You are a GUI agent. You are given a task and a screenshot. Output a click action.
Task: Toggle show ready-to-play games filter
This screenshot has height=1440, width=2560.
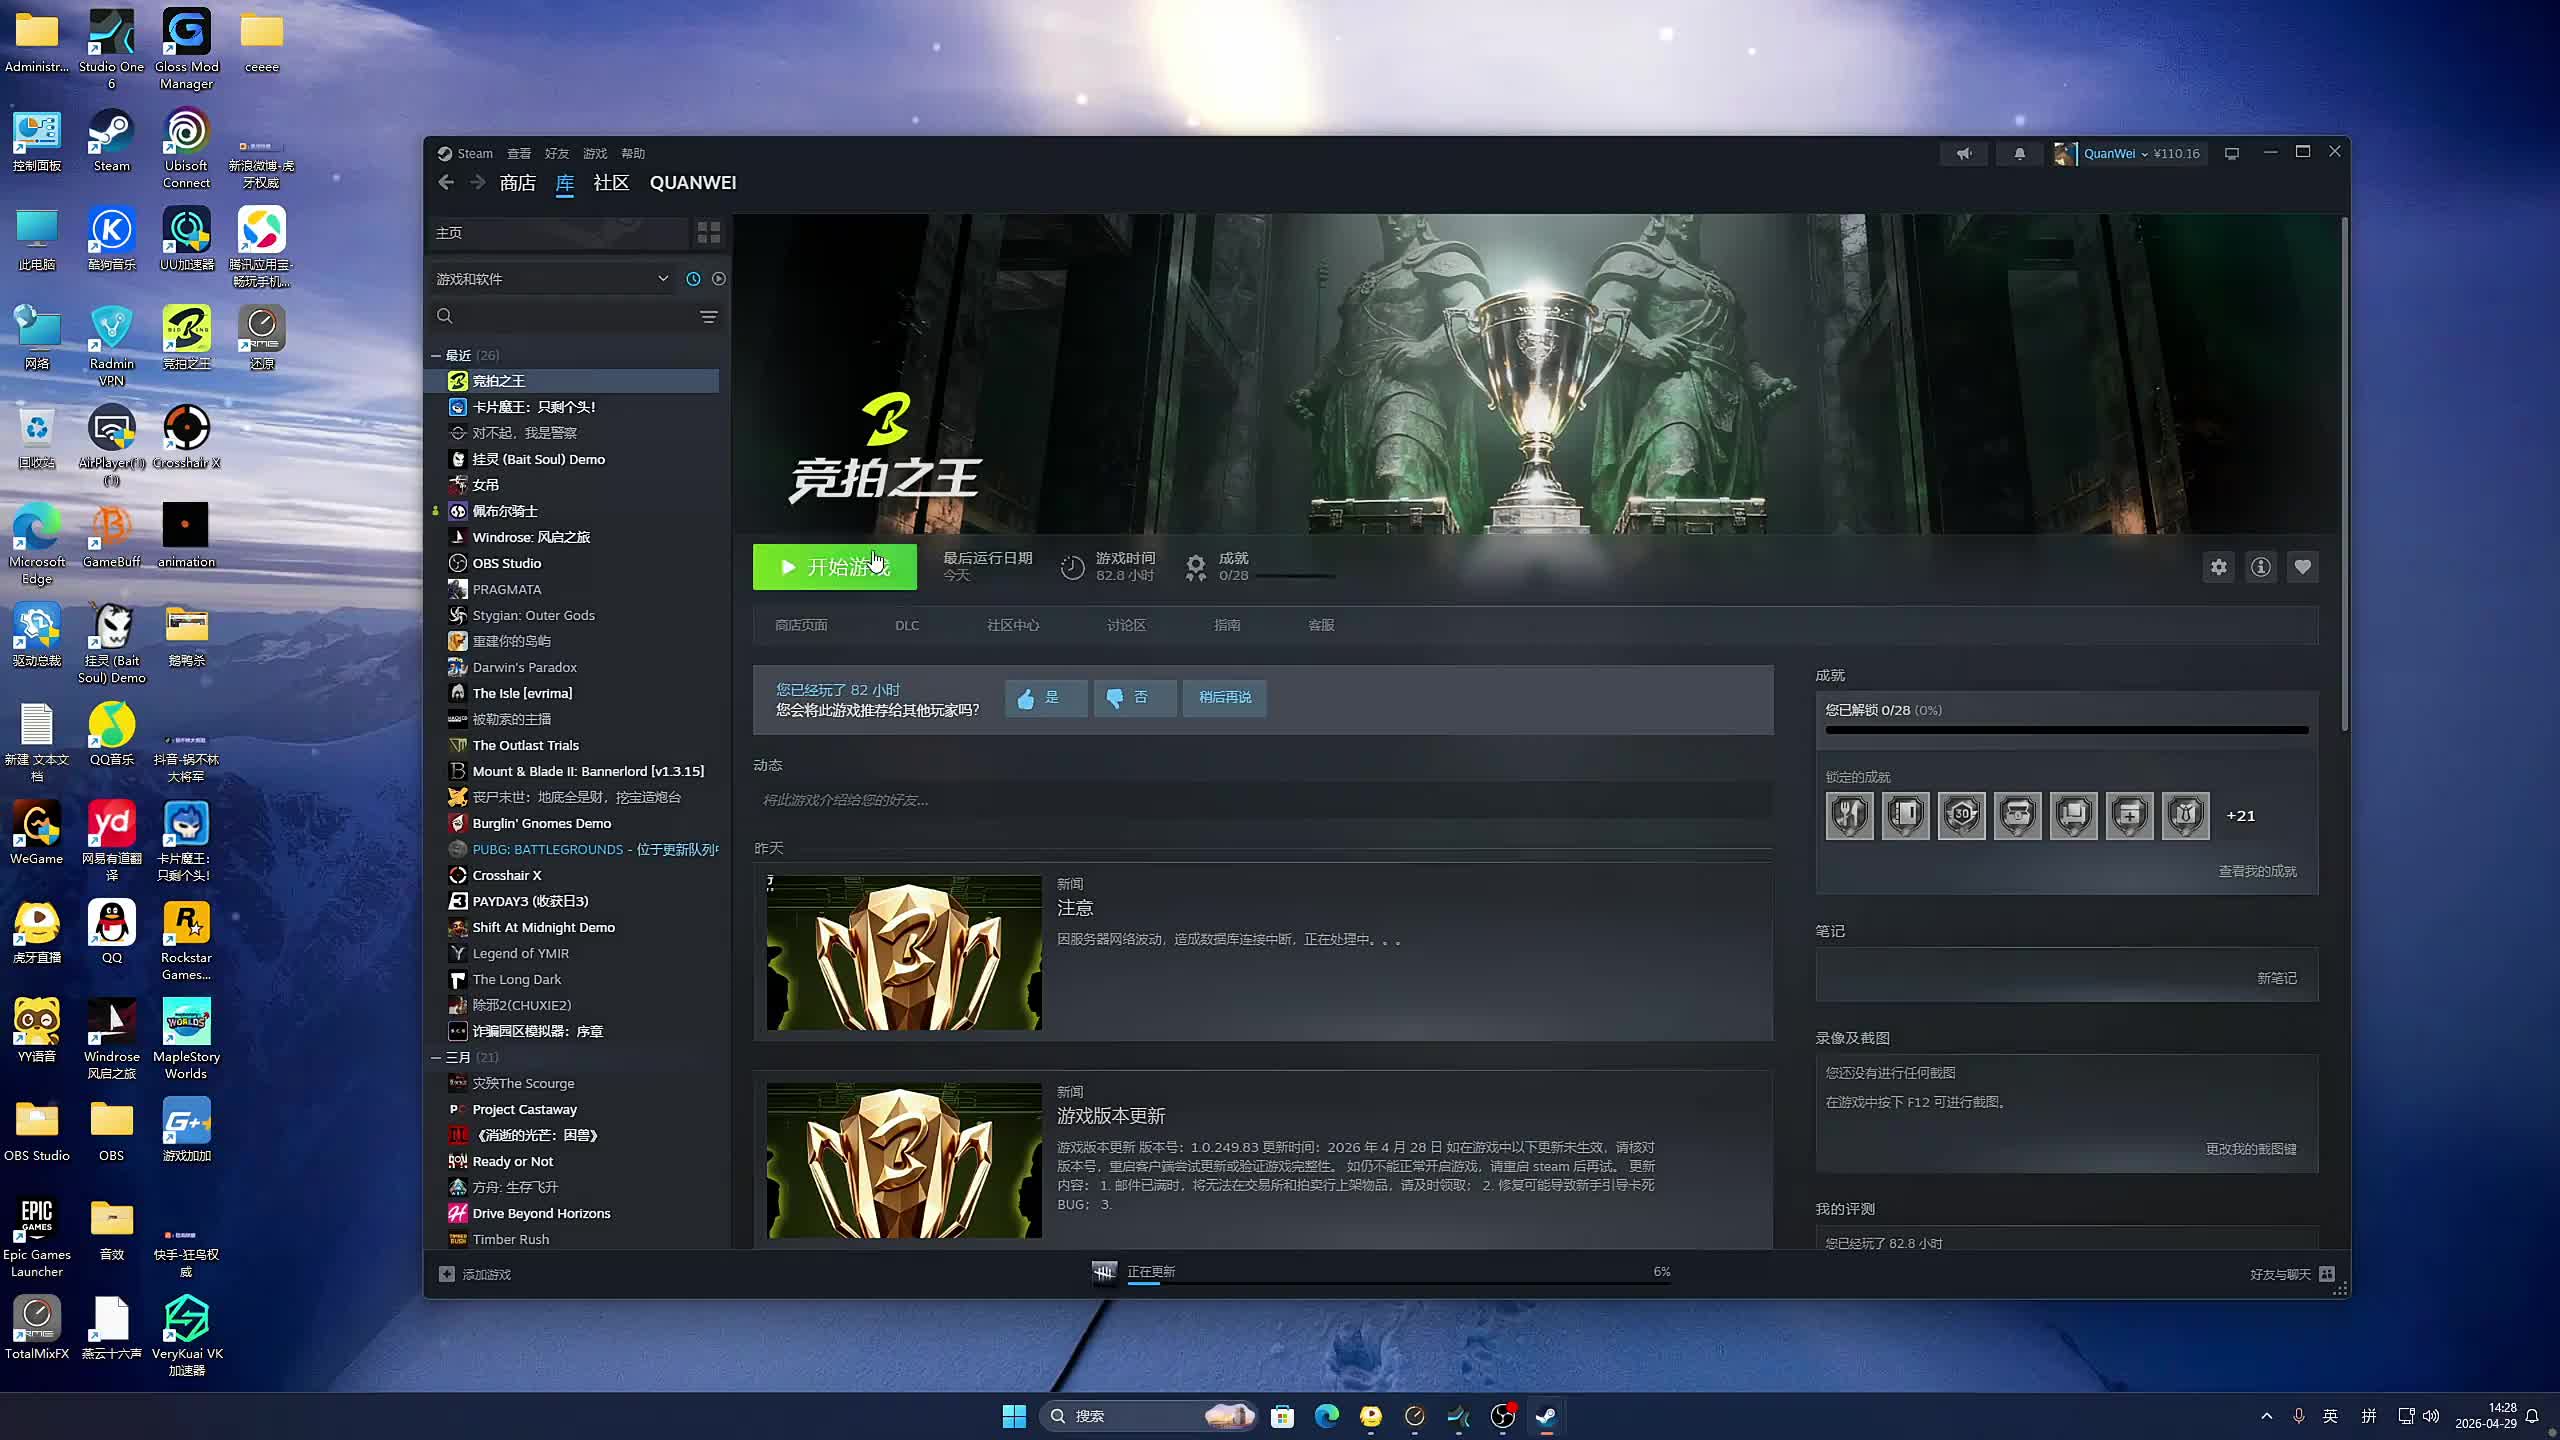[718, 279]
